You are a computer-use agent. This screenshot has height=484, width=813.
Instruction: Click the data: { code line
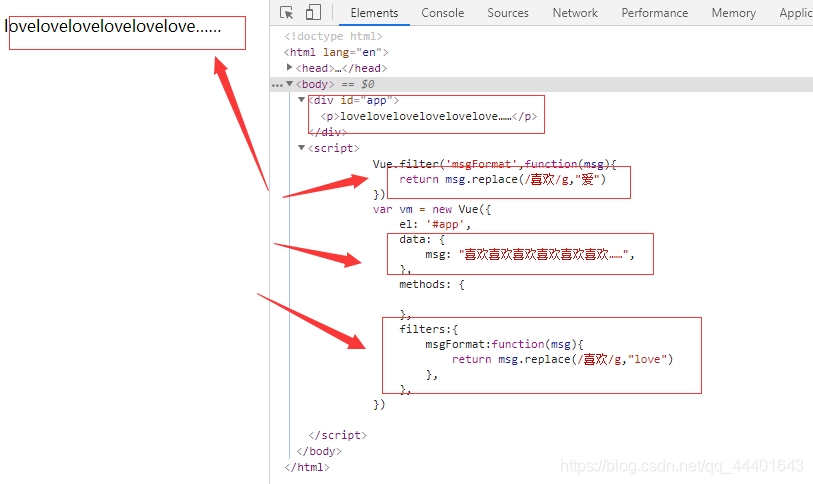(422, 240)
